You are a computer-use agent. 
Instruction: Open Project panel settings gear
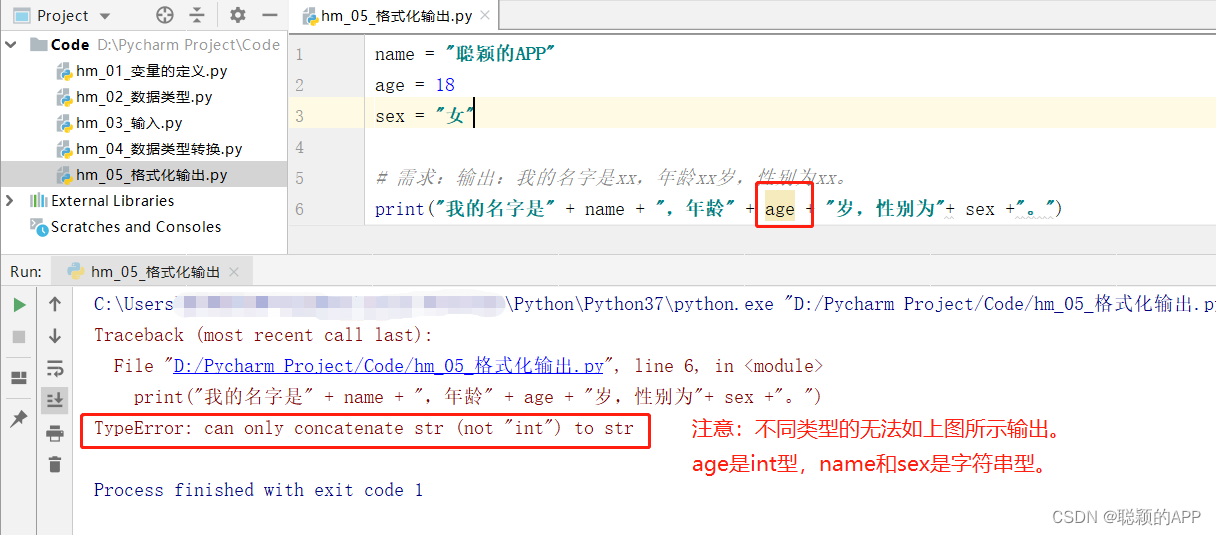(x=237, y=15)
